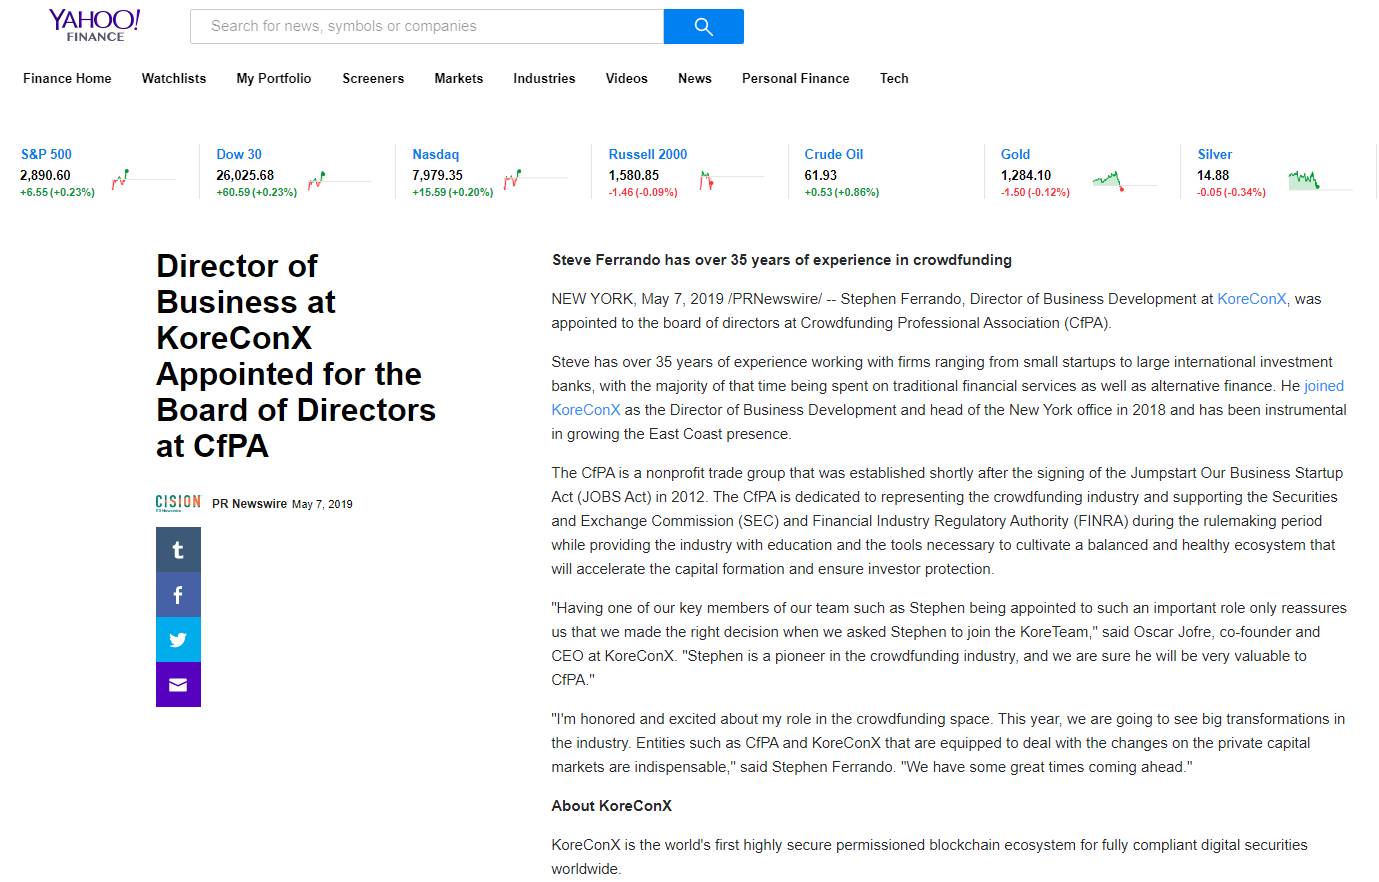Open the Markets section
This screenshot has width=1379, height=882.
point(459,78)
